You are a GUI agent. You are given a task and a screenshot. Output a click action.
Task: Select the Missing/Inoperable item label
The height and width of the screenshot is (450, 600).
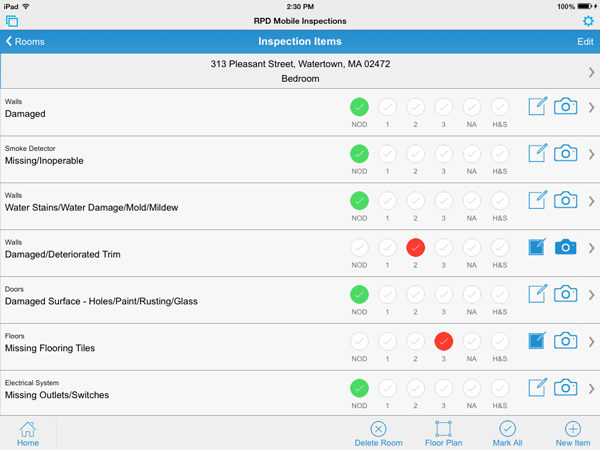click(x=44, y=161)
